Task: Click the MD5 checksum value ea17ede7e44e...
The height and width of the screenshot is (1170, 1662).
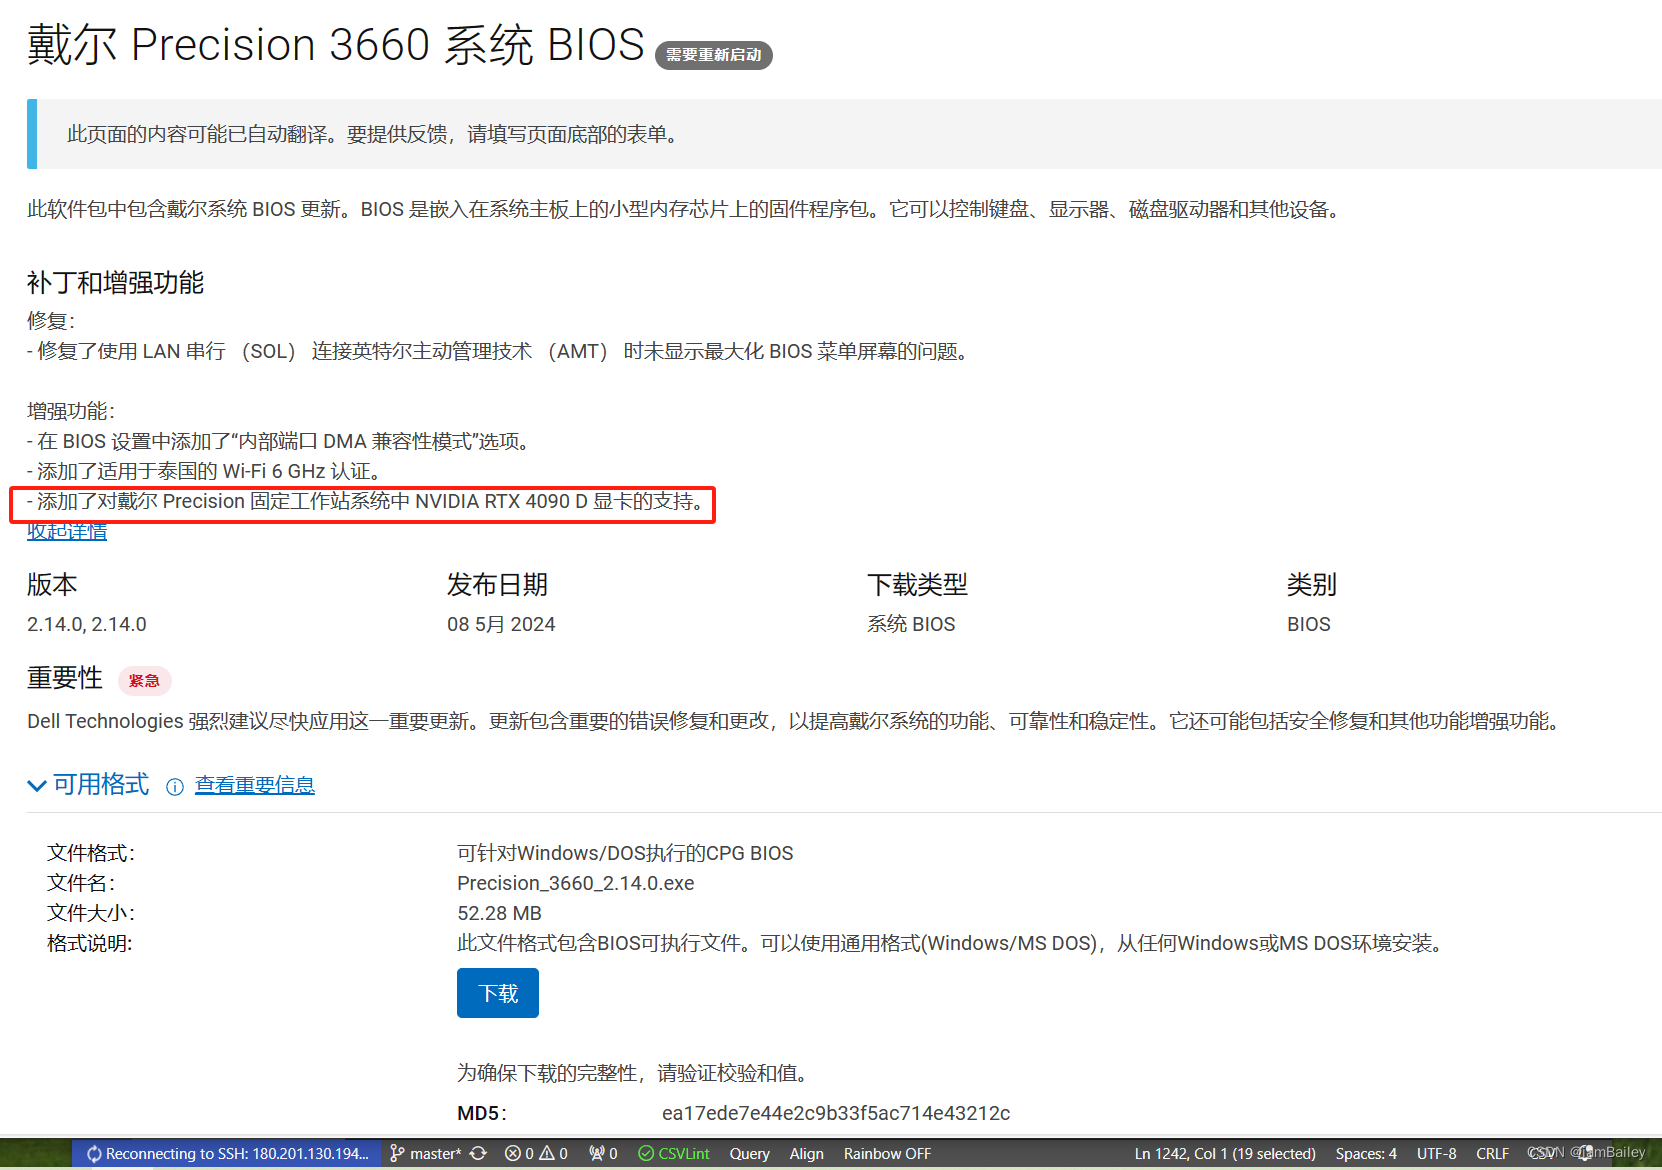Action: [836, 1113]
